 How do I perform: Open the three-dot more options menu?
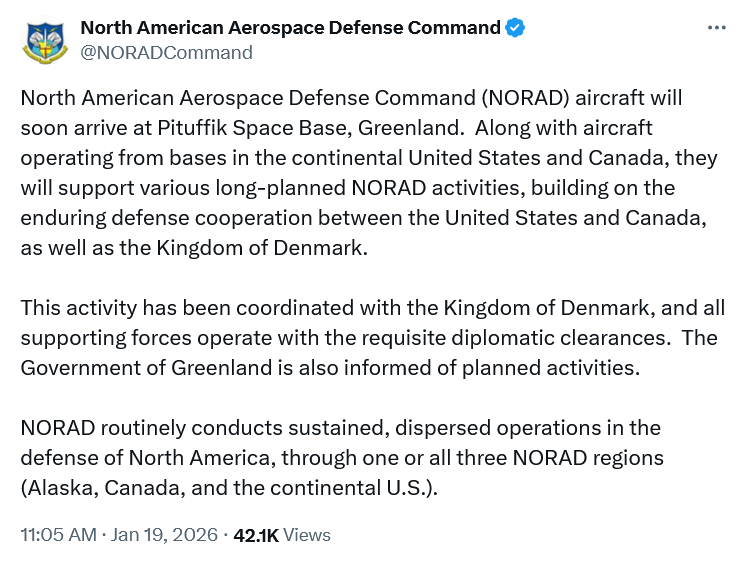coord(716,28)
